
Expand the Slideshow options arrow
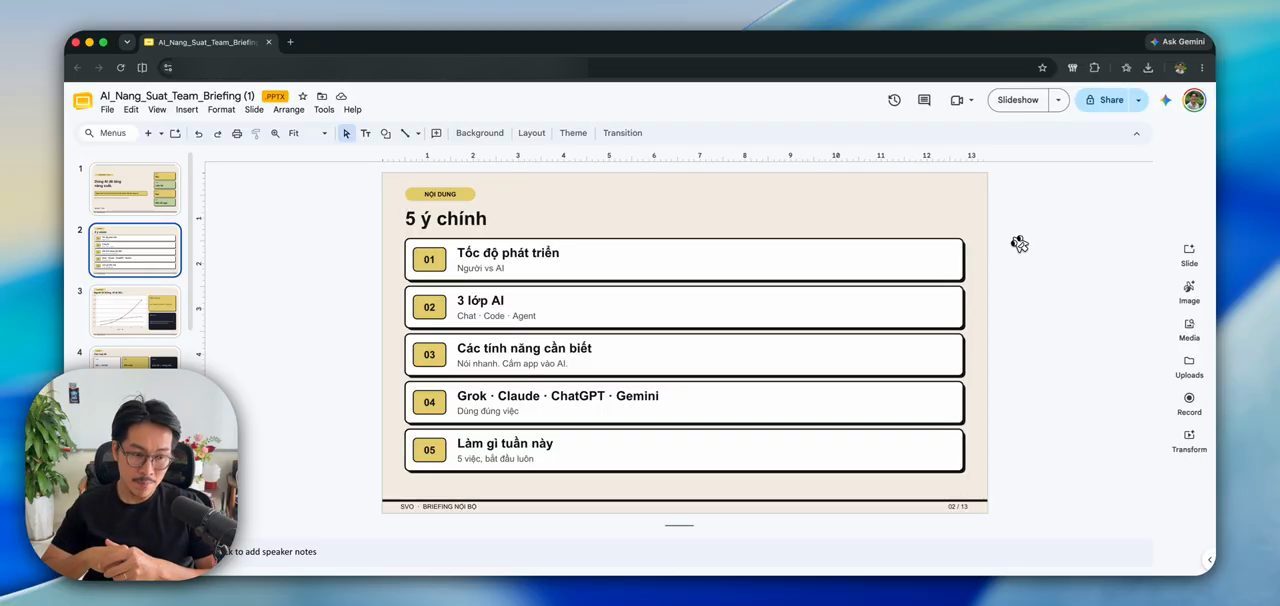point(1058,100)
